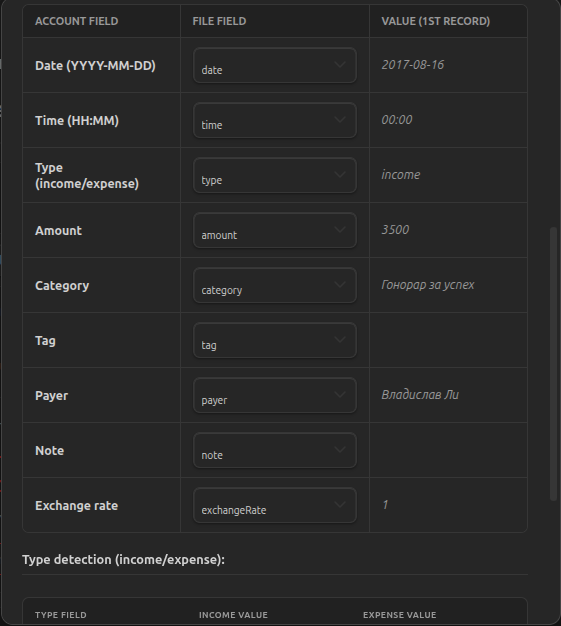This screenshot has width=561, height=626.
Task: Click the 'Type (income/expense)' account field label
Action: [x=87, y=176]
